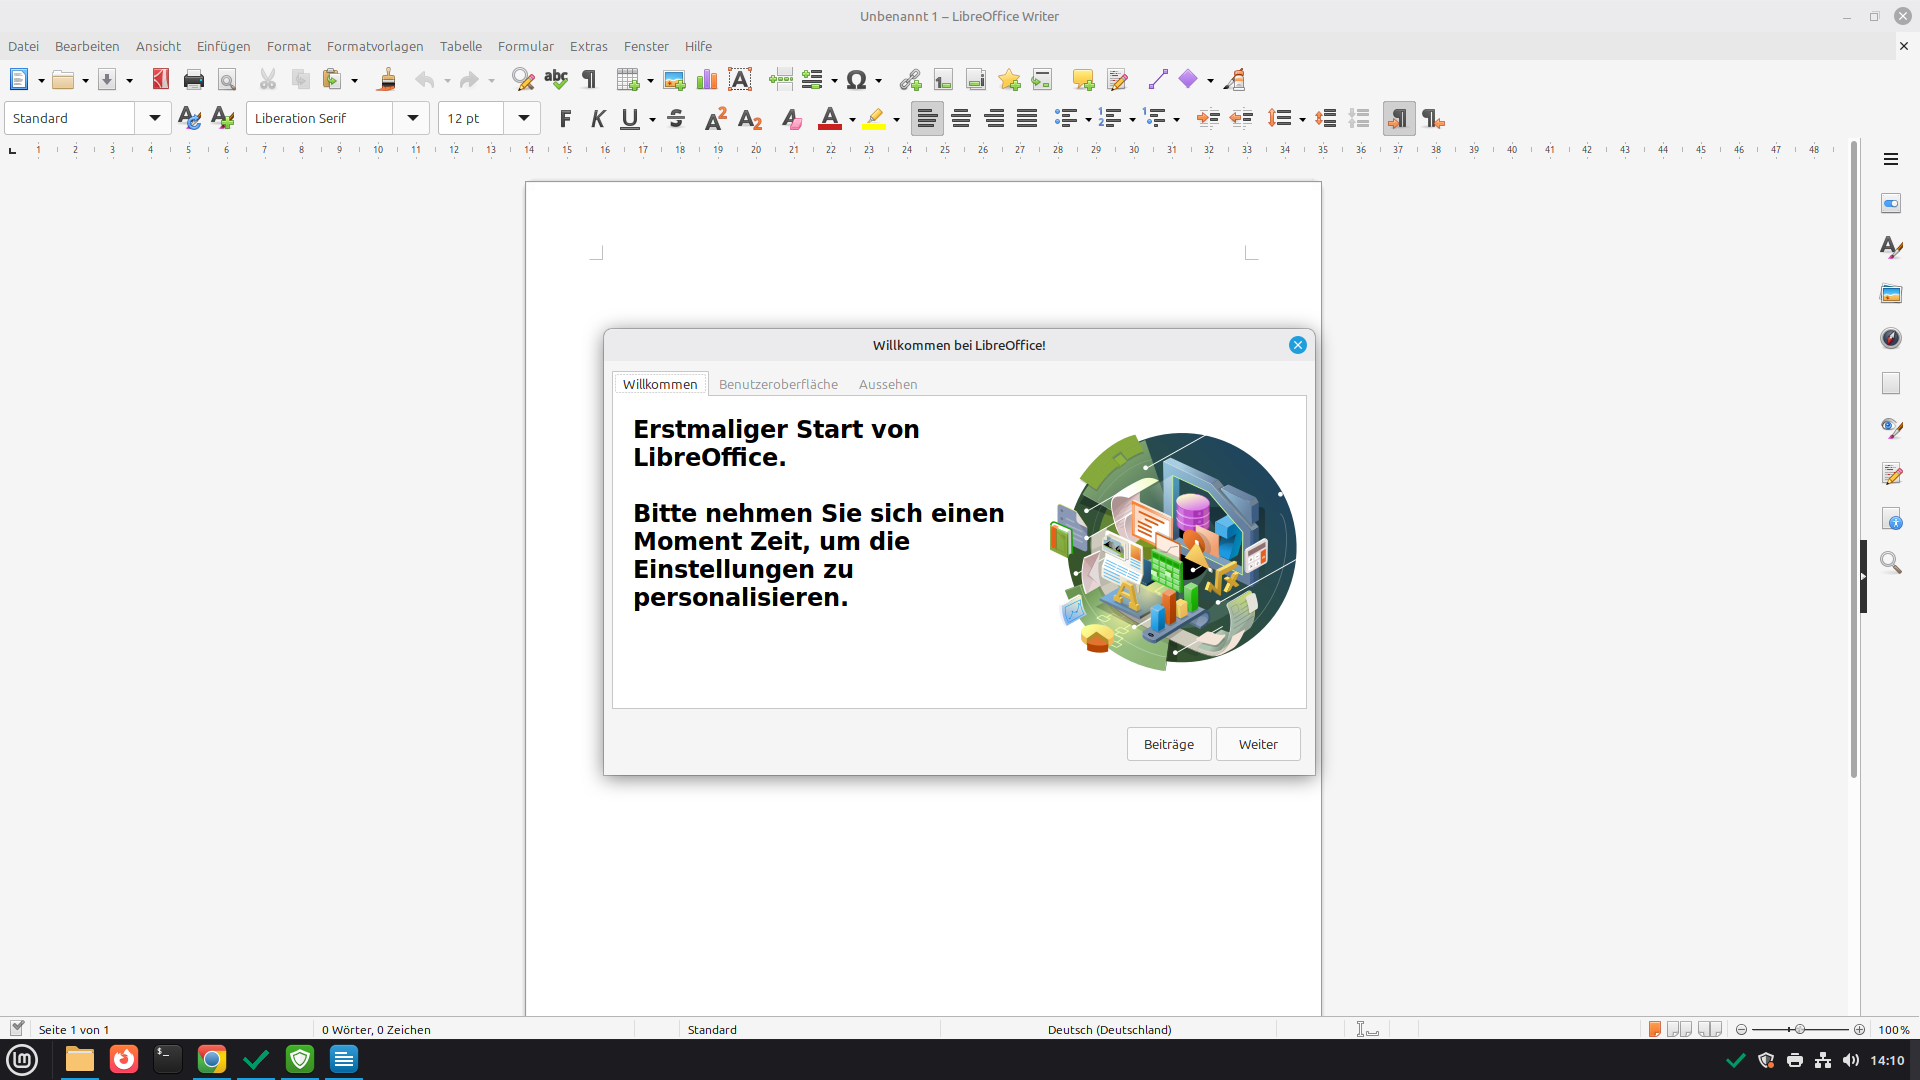Adjust the zoom slider handle
This screenshot has width=1920, height=1080.
pyautogui.click(x=1799, y=1029)
